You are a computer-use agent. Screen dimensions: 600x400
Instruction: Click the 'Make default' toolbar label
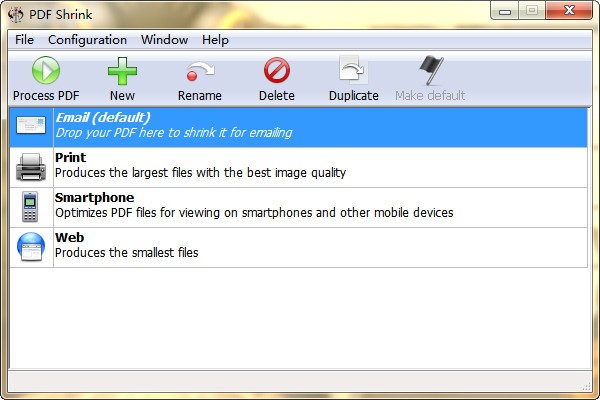pyautogui.click(x=430, y=96)
